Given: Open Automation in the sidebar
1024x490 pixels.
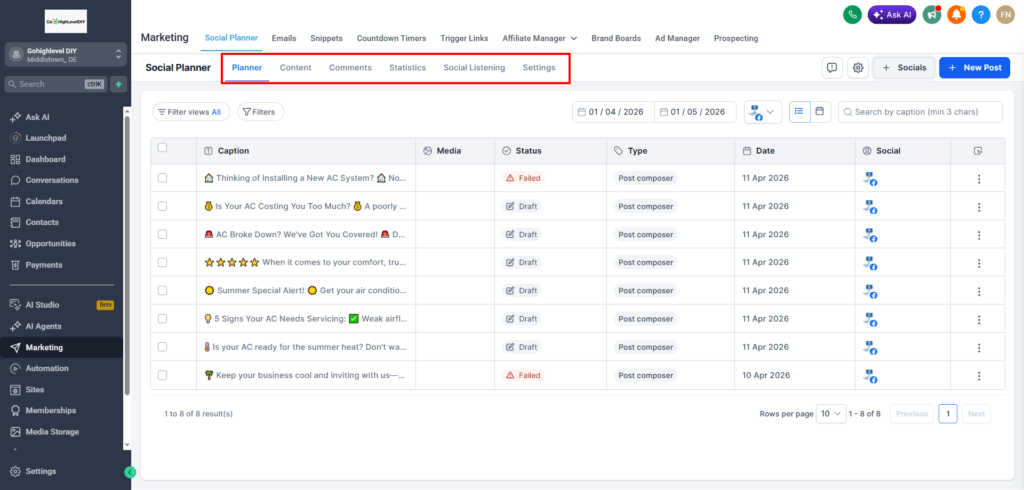Looking at the screenshot, I should 46,368.
